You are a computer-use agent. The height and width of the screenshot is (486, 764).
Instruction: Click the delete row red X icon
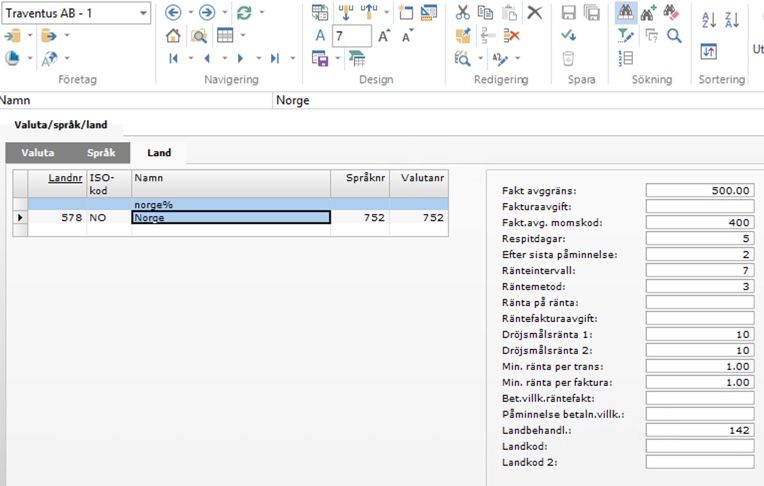[512, 36]
